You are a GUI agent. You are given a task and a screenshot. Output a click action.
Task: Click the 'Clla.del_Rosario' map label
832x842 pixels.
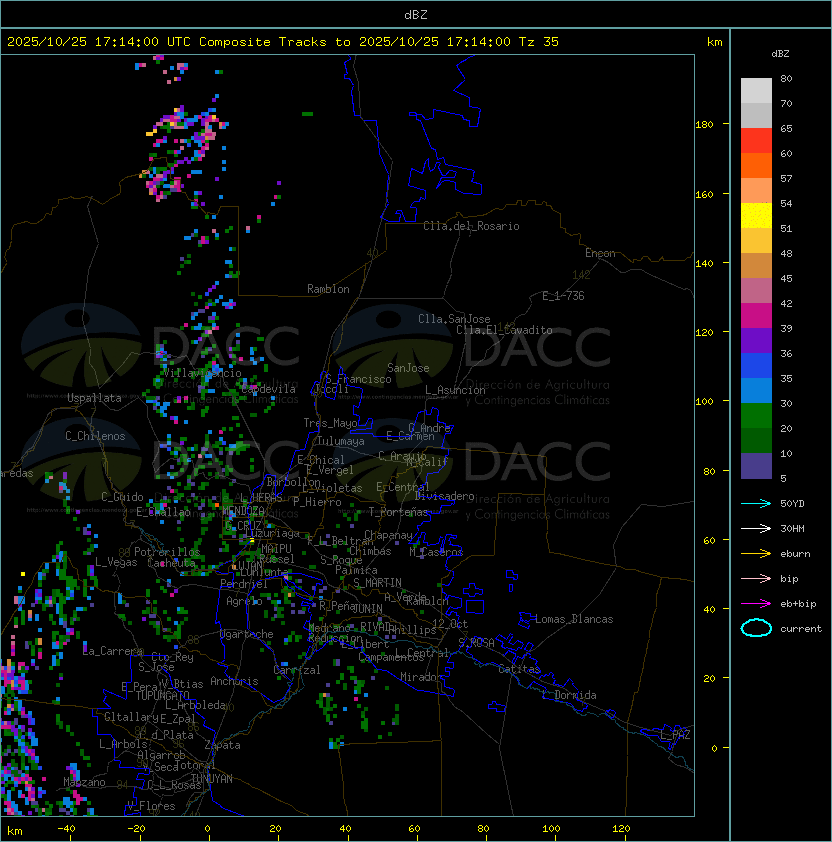pos(471,226)
